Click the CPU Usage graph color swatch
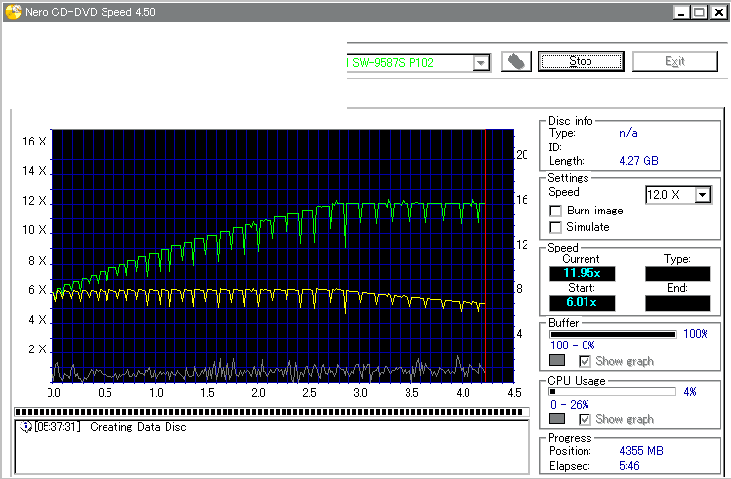The width and height of the screenshot is (731, 479). [x=557, y=418]
